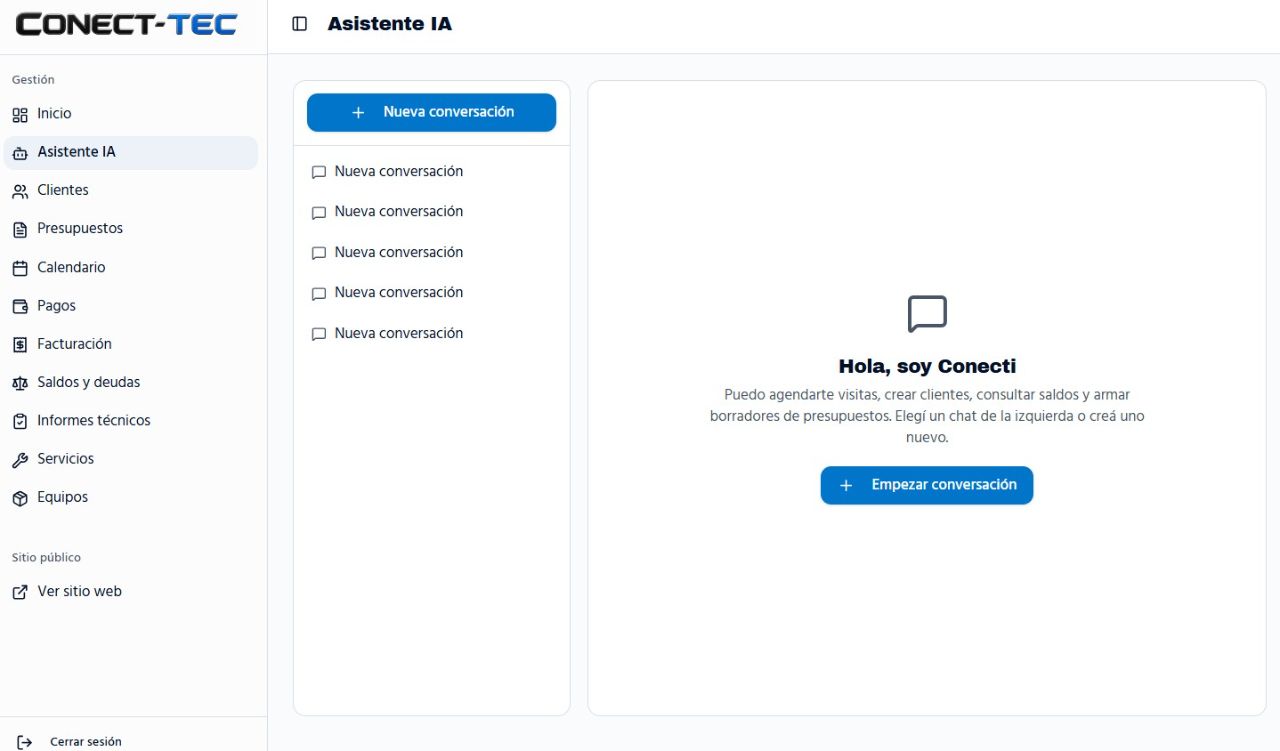This screenshot has width=1280, height=751.
Task: Open the Presupuestos section
Action: pyautogui.click(x=131, y=229)
